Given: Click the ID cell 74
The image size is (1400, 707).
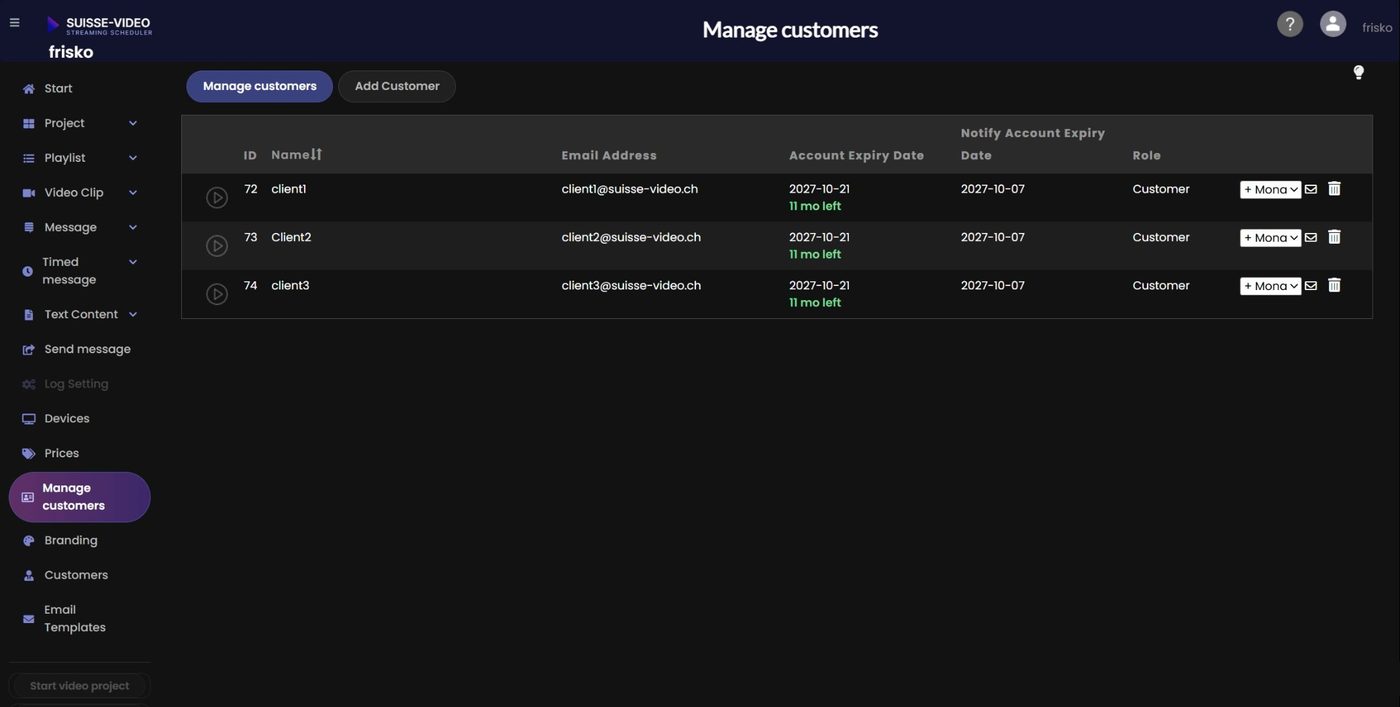Looking at the screenshot, I should coord(250,285).
